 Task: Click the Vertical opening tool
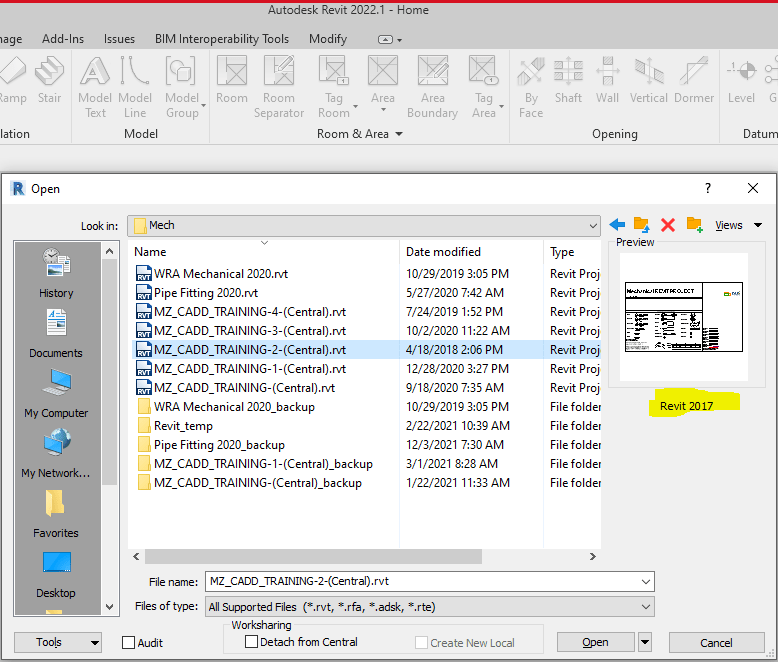pyautogui.click(x=648, y=81)
